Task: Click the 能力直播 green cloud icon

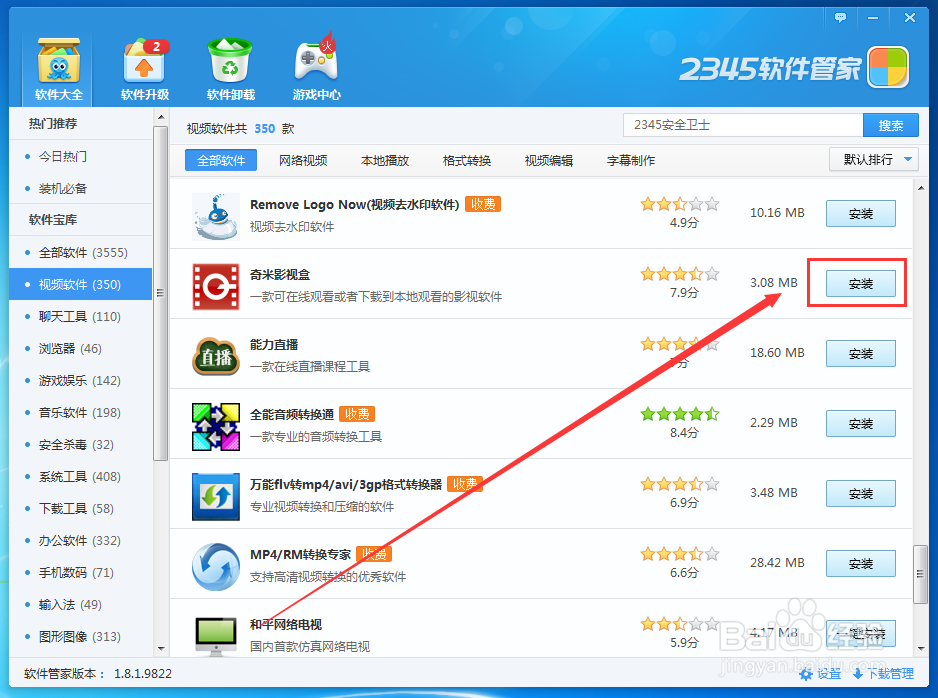Action: 216,356
